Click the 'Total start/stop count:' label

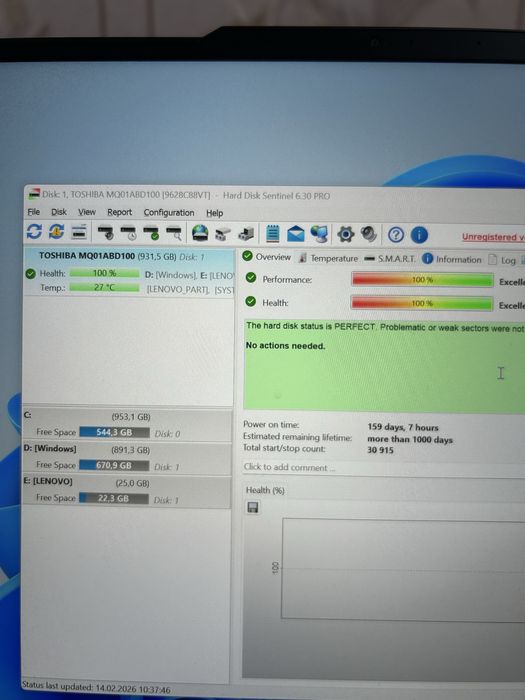(284, 448)
